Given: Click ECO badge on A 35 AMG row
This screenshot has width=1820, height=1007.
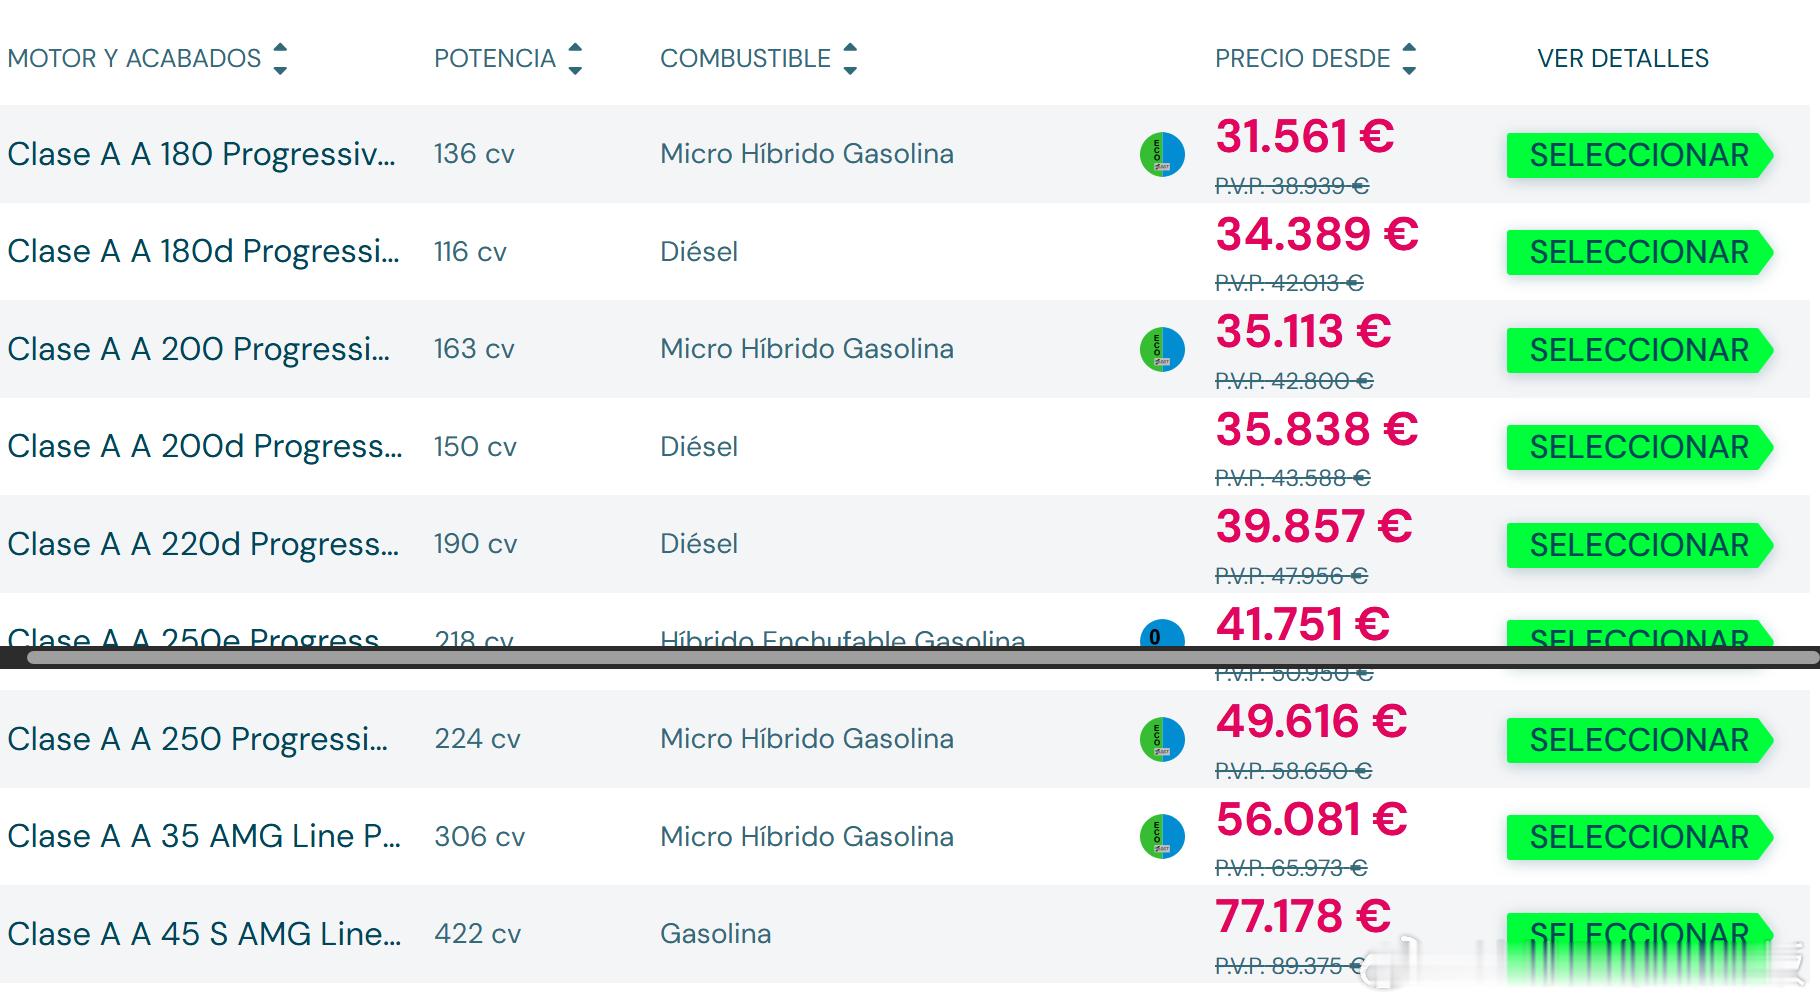Looking at the screenshot, I should (x=1162, y=837).
